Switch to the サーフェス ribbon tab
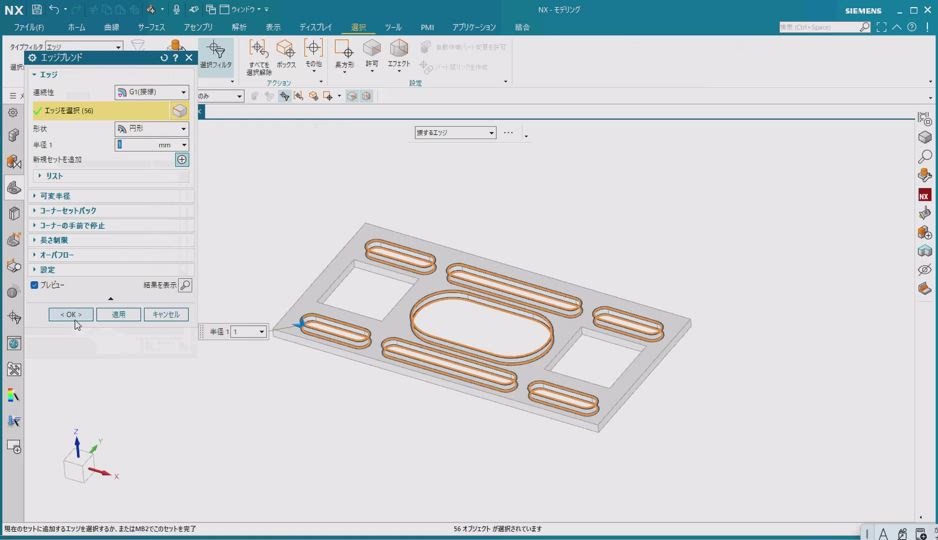The height and width of the screenshot is (540, 938). 151,28
